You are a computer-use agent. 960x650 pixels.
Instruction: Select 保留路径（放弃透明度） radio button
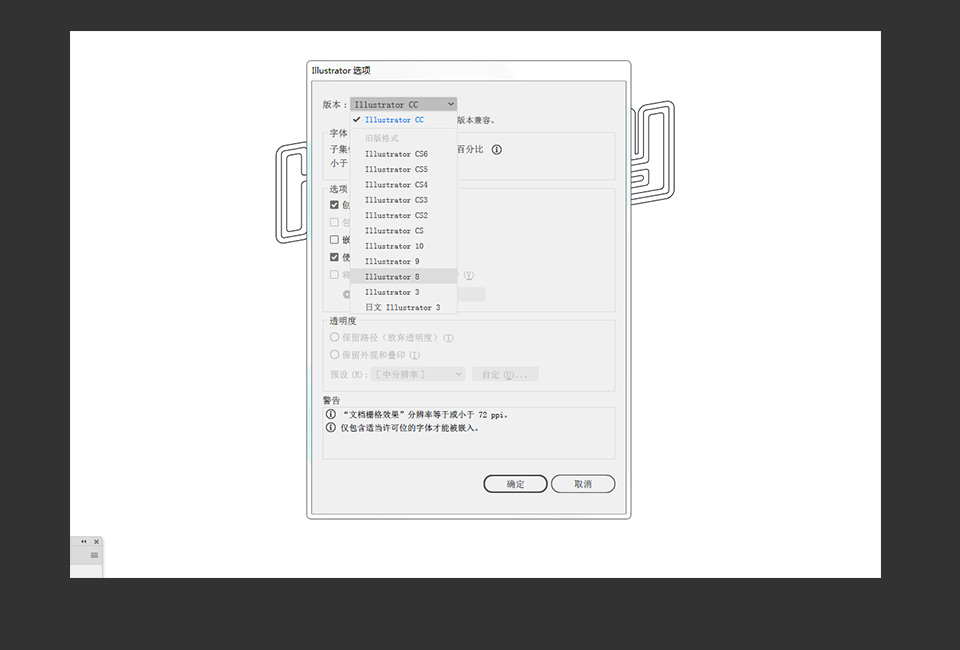pos(334,337)
